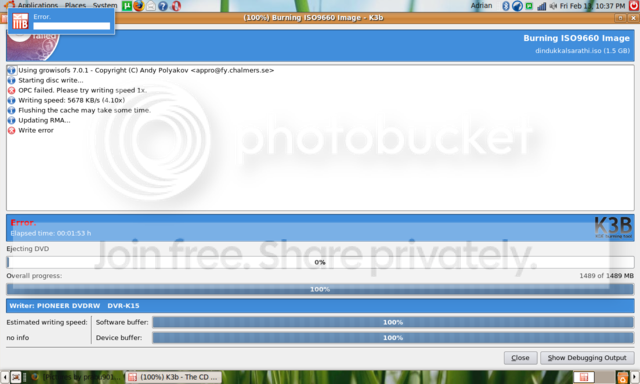Screen dimensions: 640x384
Task: Switch to Pictures by Firefox taskbar window
Action: tap(77, 377)
